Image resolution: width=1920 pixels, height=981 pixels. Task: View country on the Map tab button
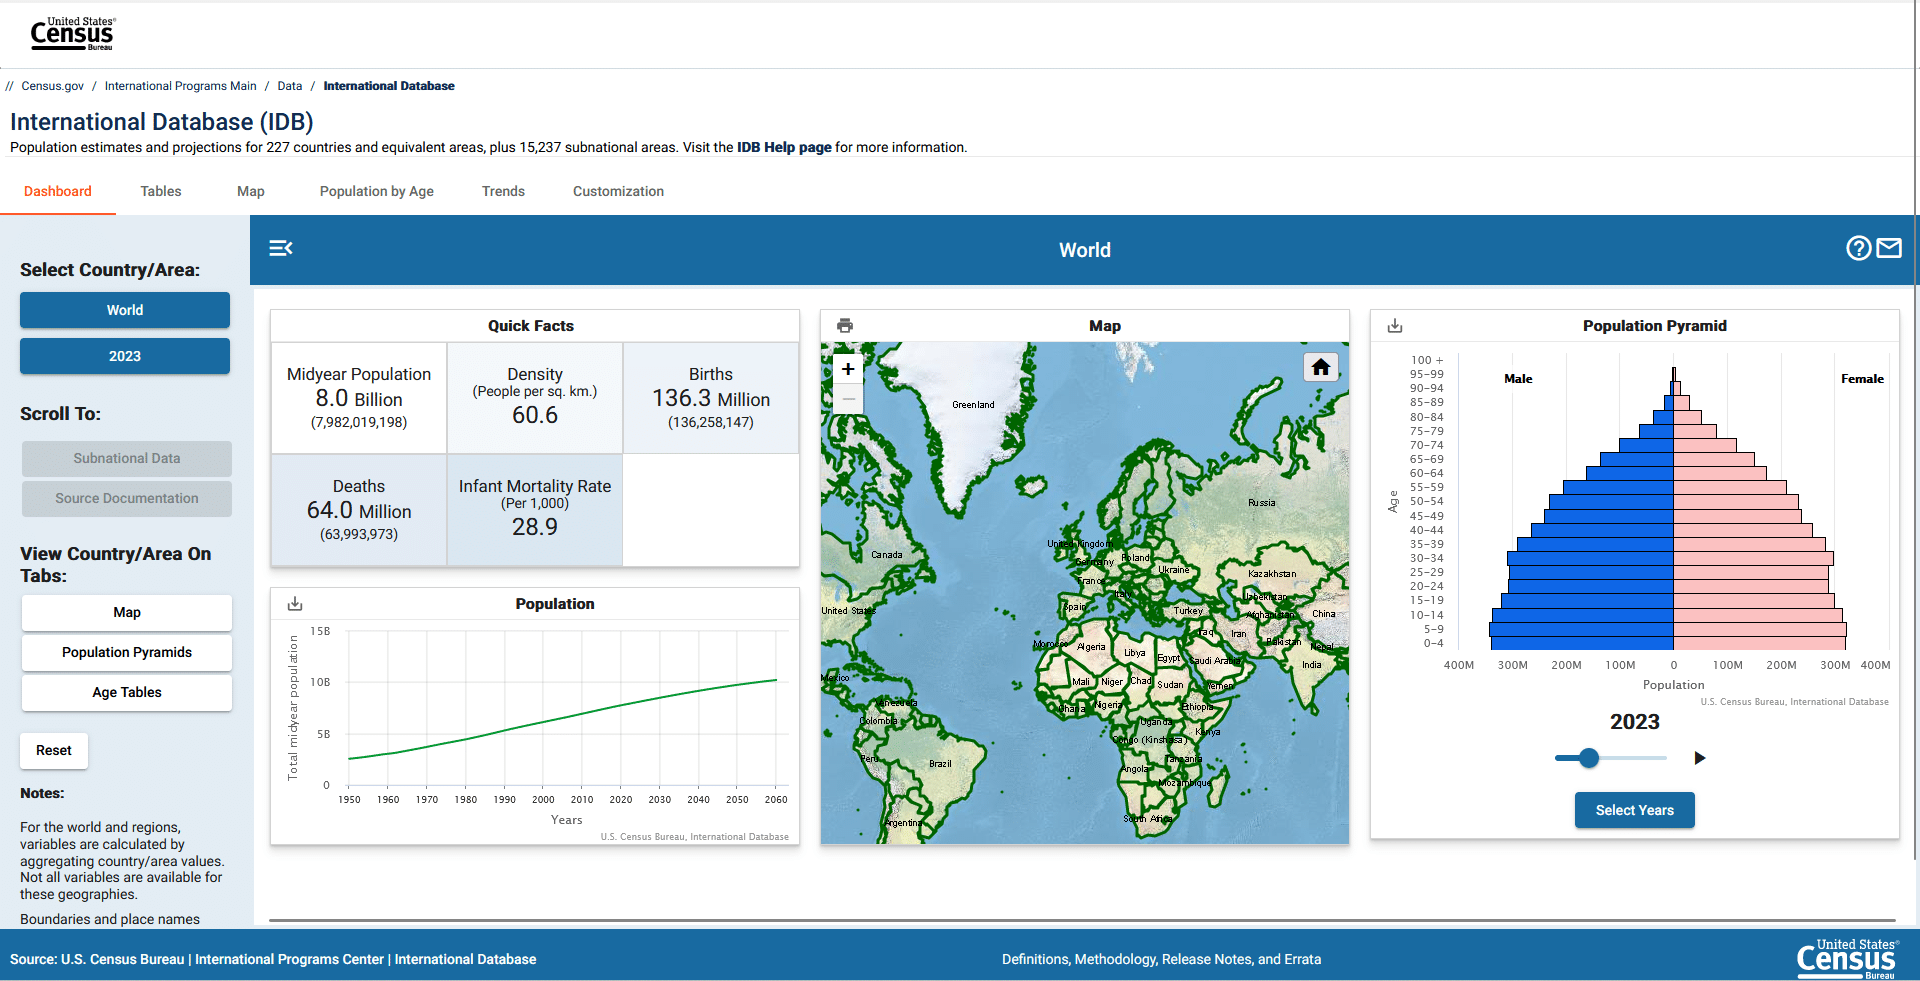pyautogui.click(x=127, y=613)
